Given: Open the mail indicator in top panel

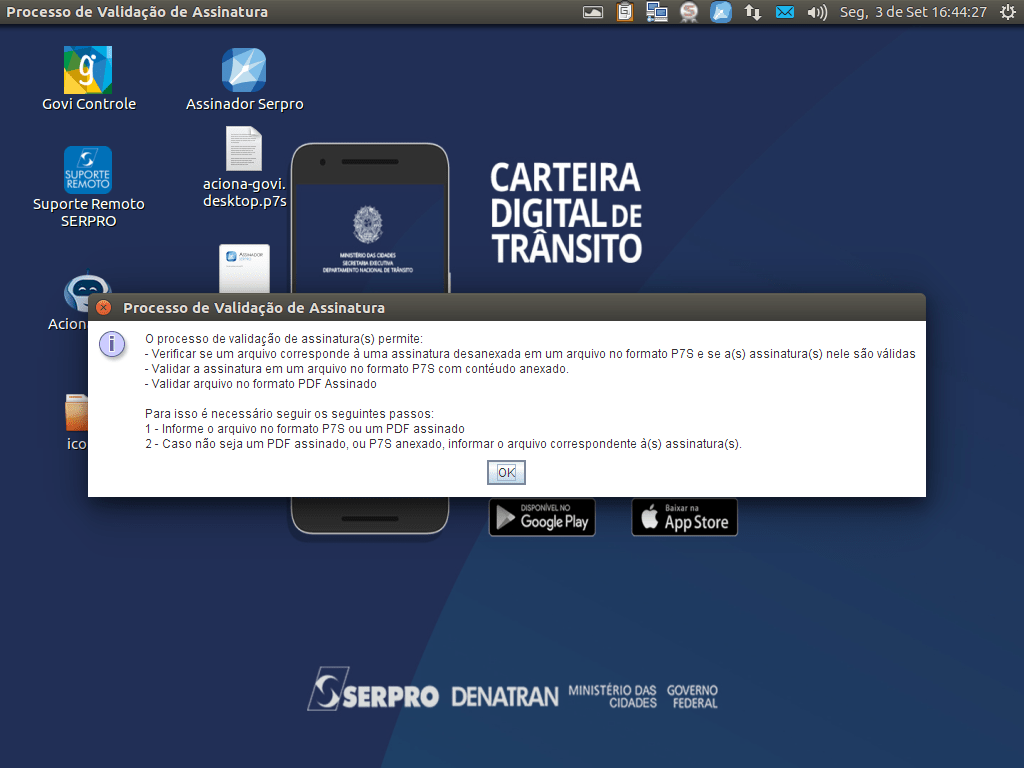Looking at the screenshot, I should [x=784, y=12].
